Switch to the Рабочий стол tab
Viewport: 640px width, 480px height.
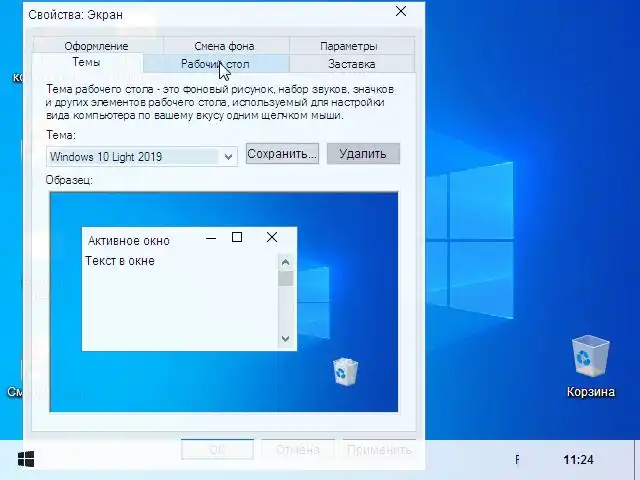(x=215, y=64)
